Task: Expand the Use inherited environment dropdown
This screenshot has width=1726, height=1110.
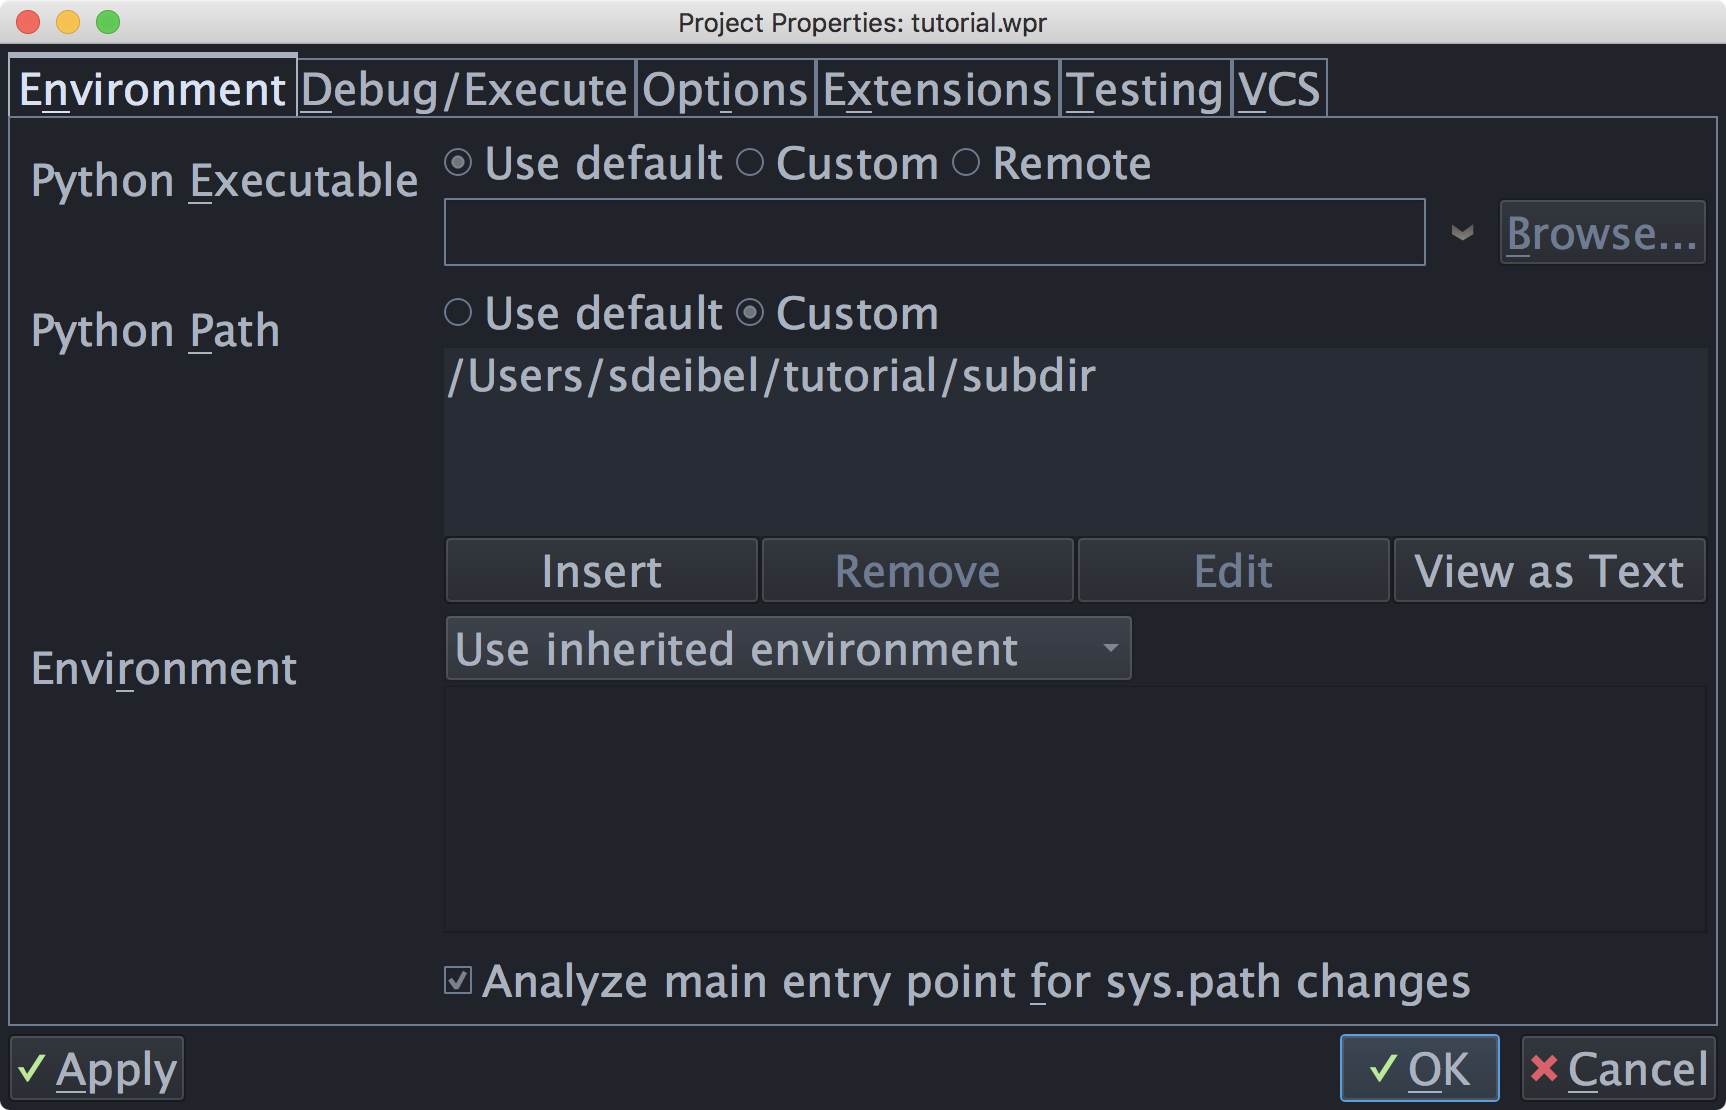Action: pyautogui.click(x=788, y=649)
